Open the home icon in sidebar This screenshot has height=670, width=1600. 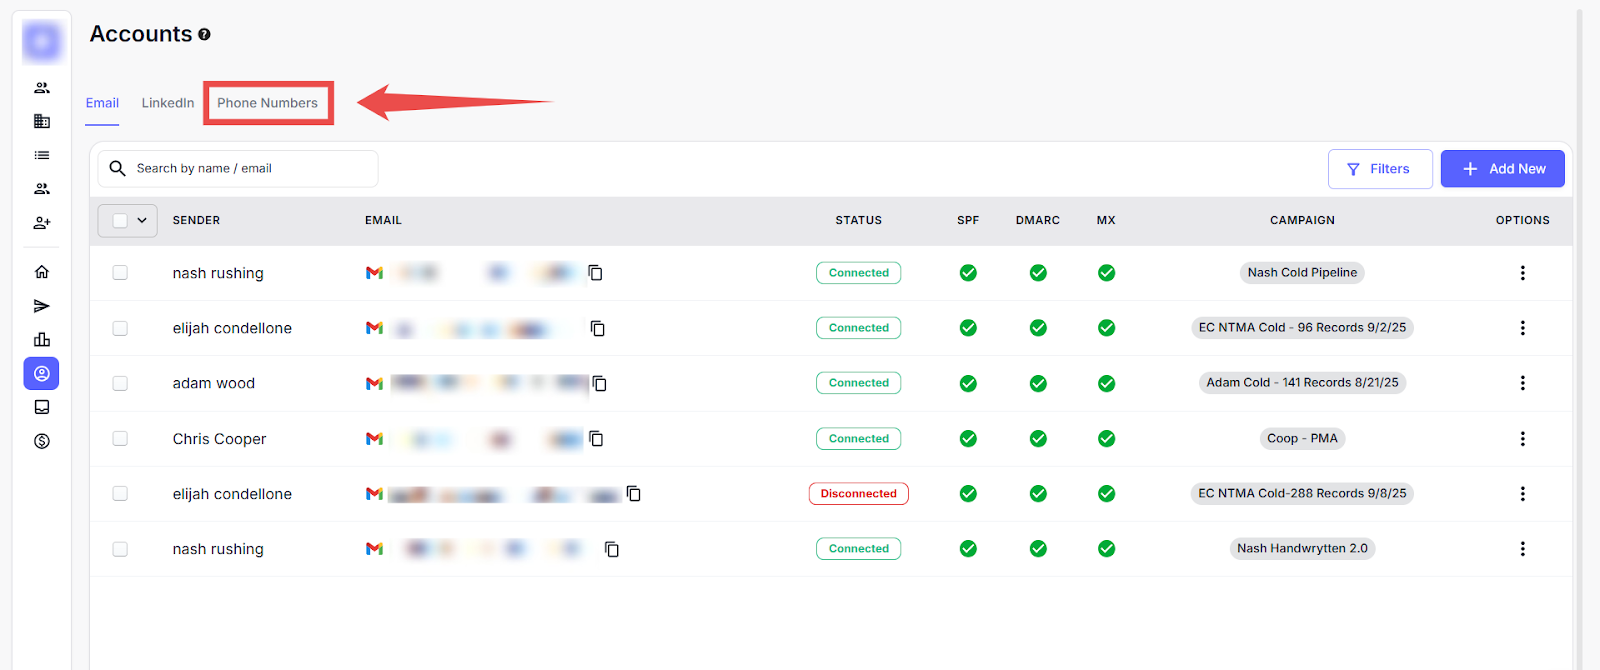click(42, 272)
